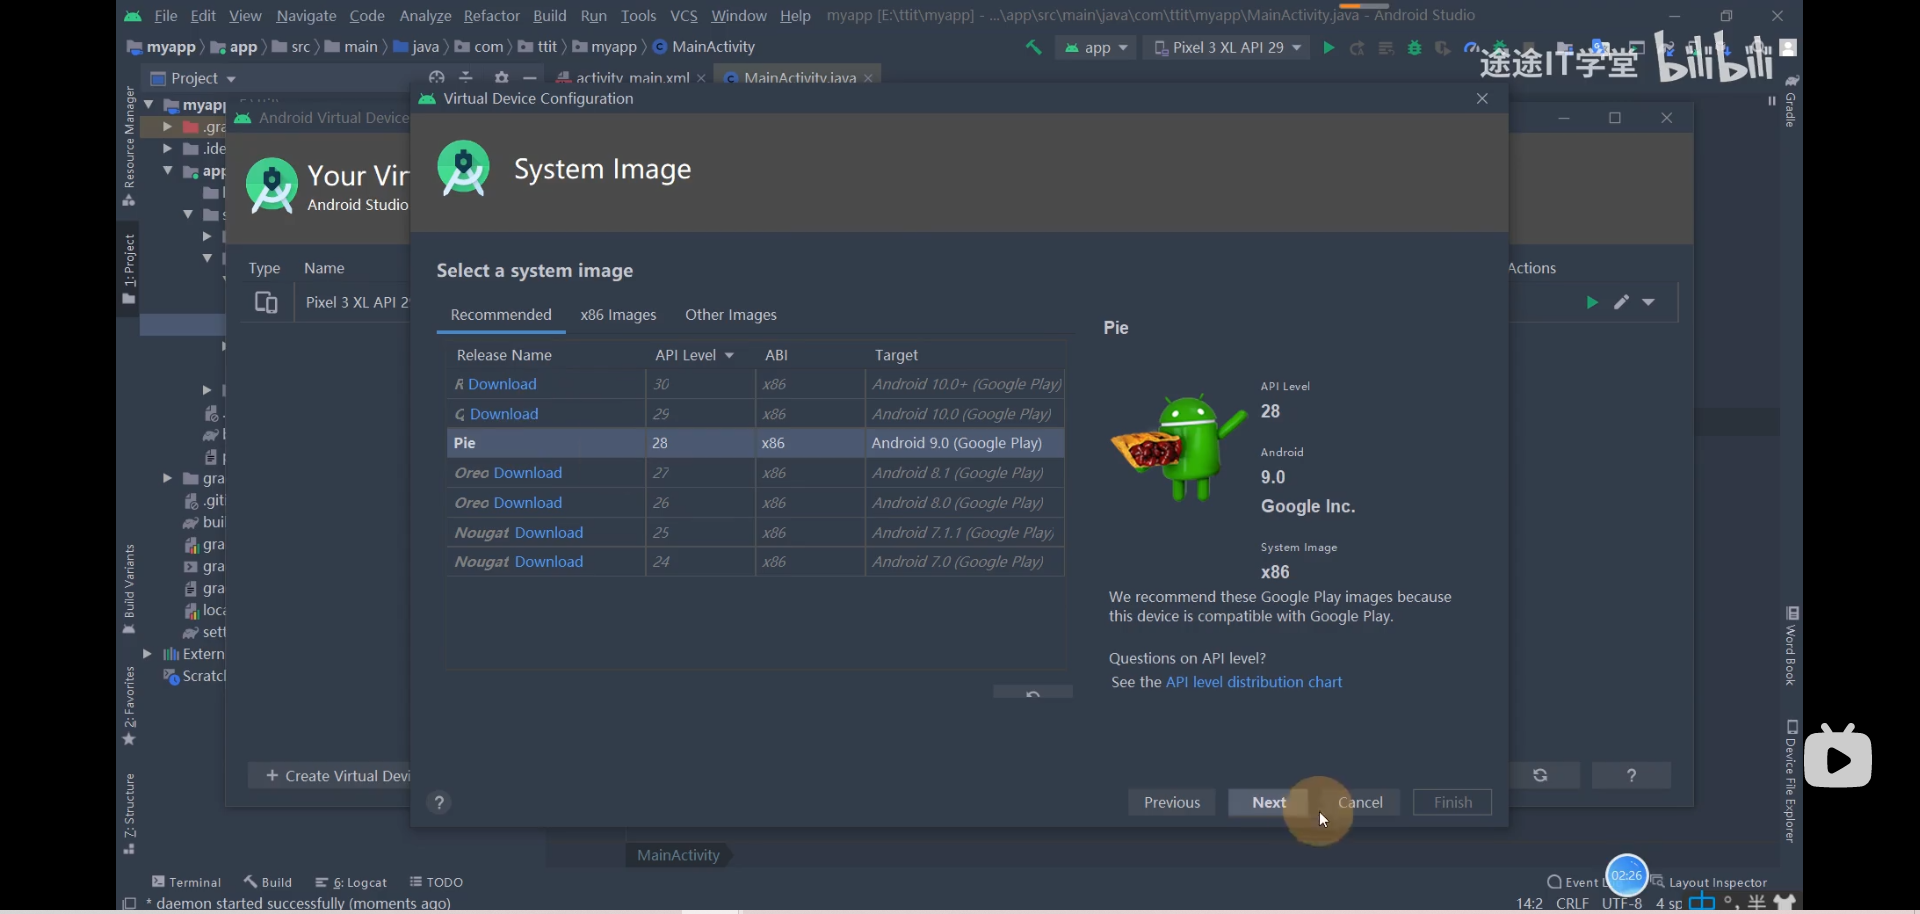The width and height of the screenshot is (1920, 914).
Task: Click the Profile app gauge icon
Action: click(x=1470, y=48)
